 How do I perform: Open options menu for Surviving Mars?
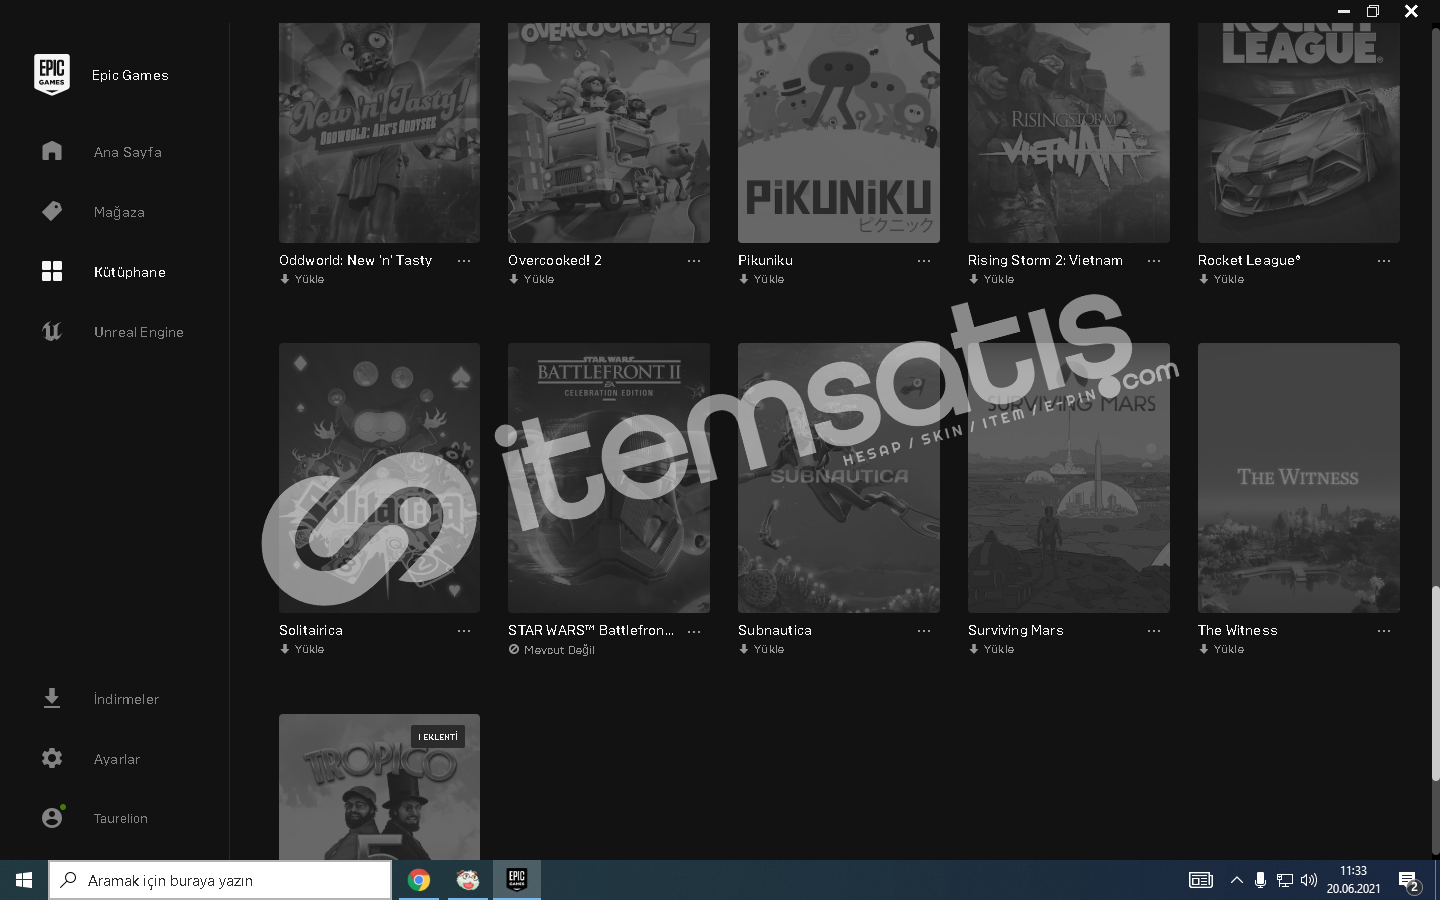(1154, 631)
